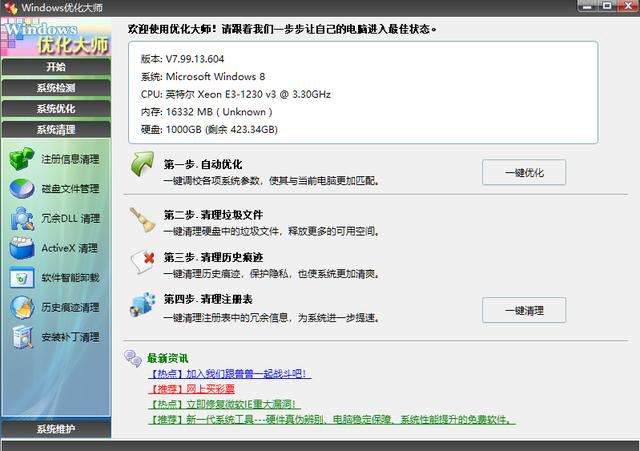The height and width of the screenshot is (451, 640).
Task: Open the 安装补丁清理 icon
Action: [22, 337]
